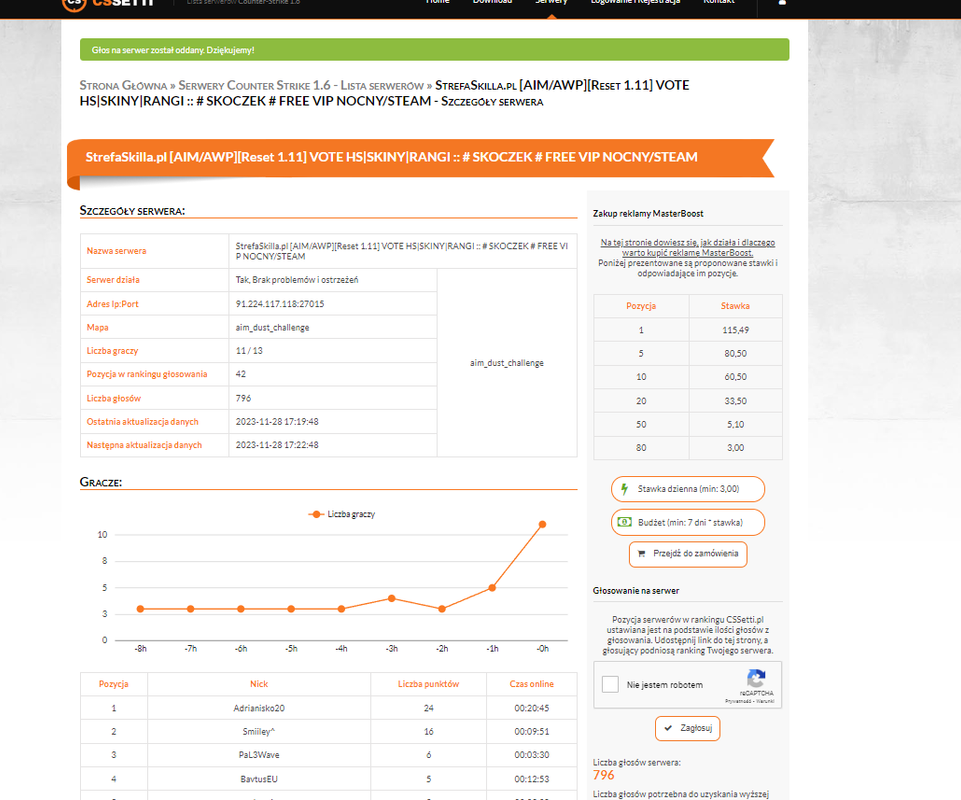The height and width of the screenshot is (800, 961).
Task: Go to Logowanie i Rejestracja
Action: point(636,2)
